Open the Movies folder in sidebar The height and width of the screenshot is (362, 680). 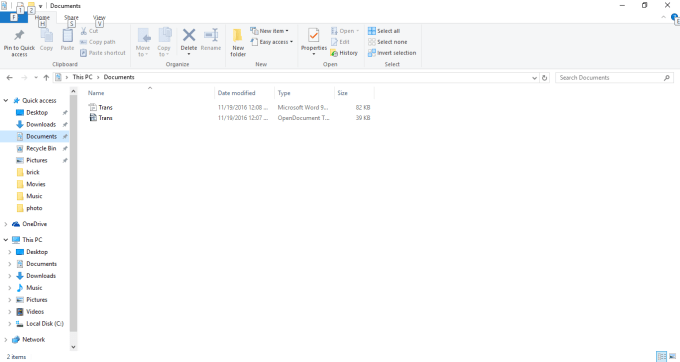[x=36, y=184]
